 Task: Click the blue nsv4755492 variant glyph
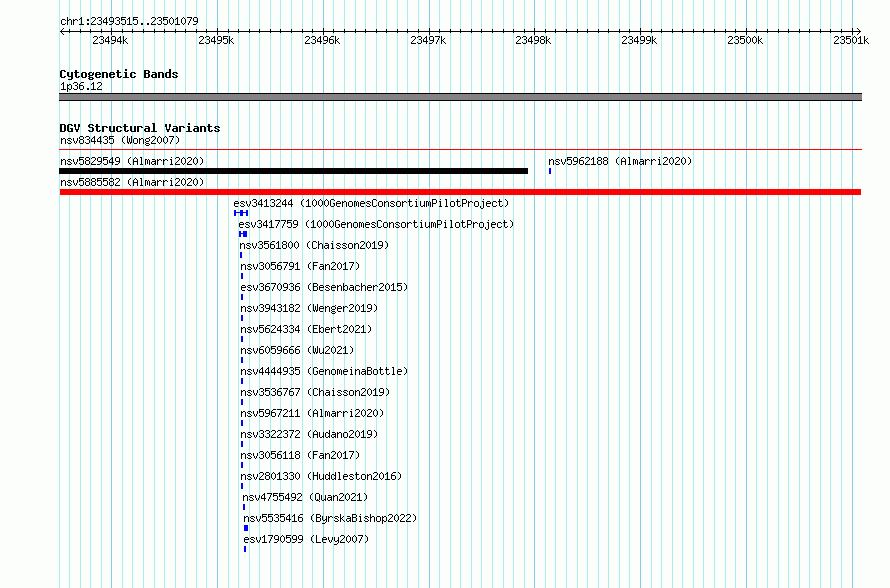coord(244,507)
